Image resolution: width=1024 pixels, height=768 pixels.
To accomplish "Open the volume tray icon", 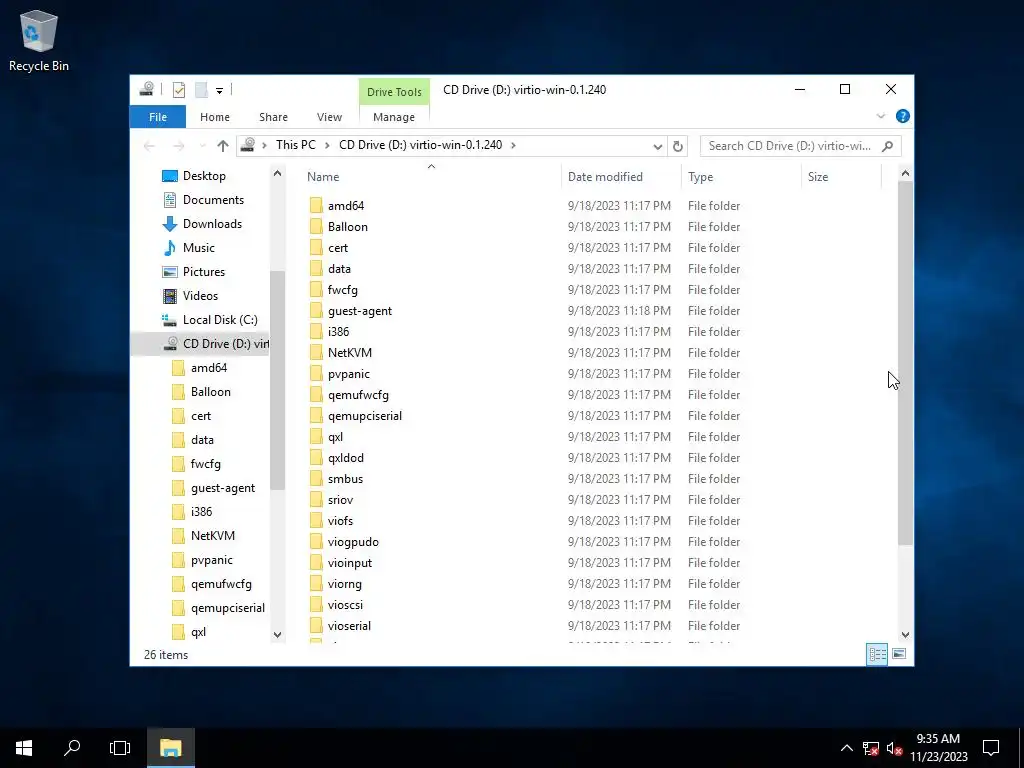I will point(894,748).
